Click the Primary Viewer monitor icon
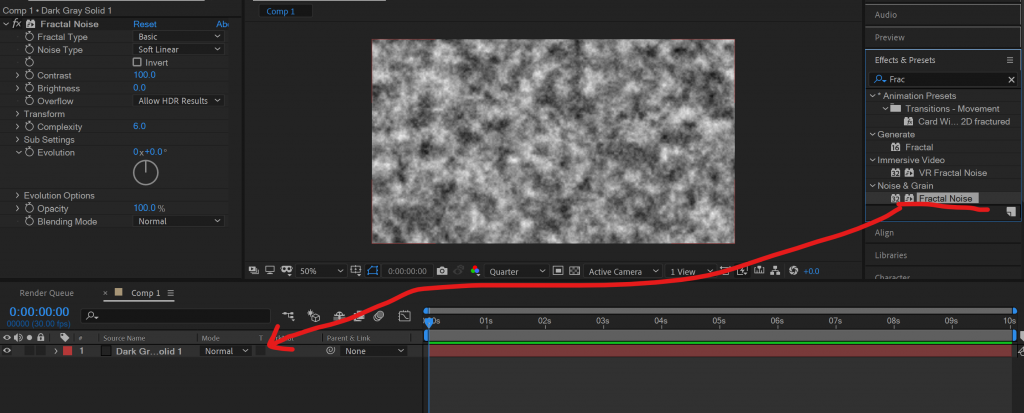The image size is (1024, 413). (270, 271)
